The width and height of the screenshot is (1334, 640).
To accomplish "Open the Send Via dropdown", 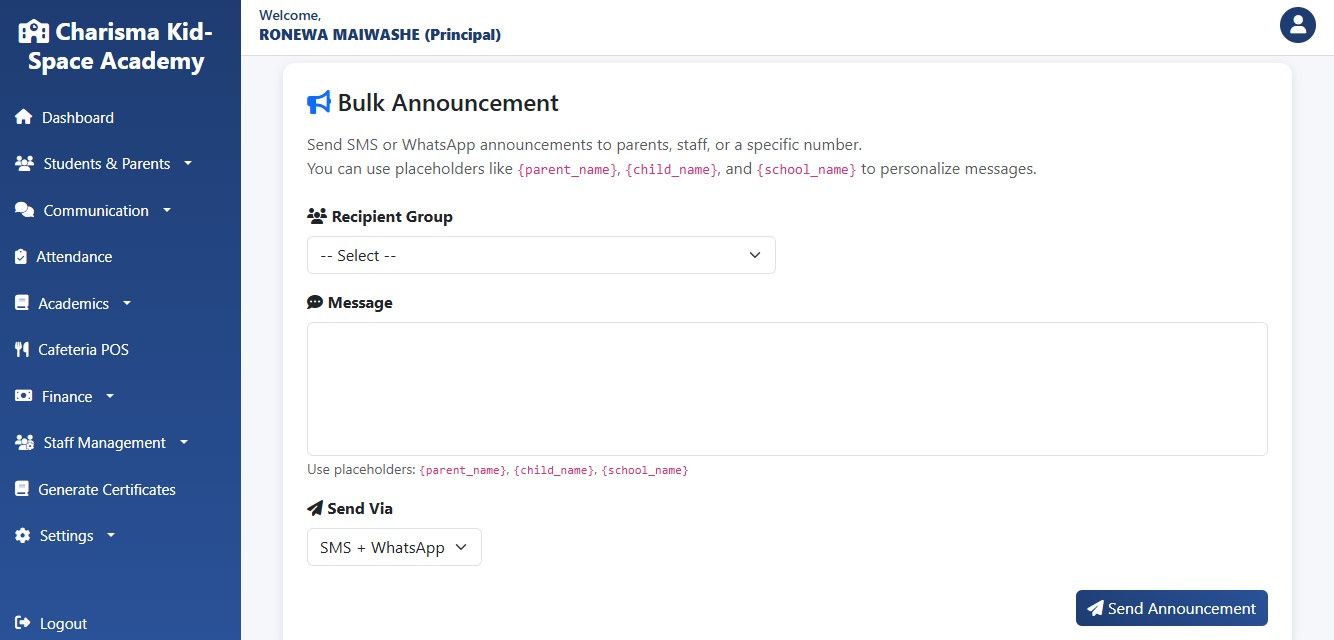I will tap(394, 547).
